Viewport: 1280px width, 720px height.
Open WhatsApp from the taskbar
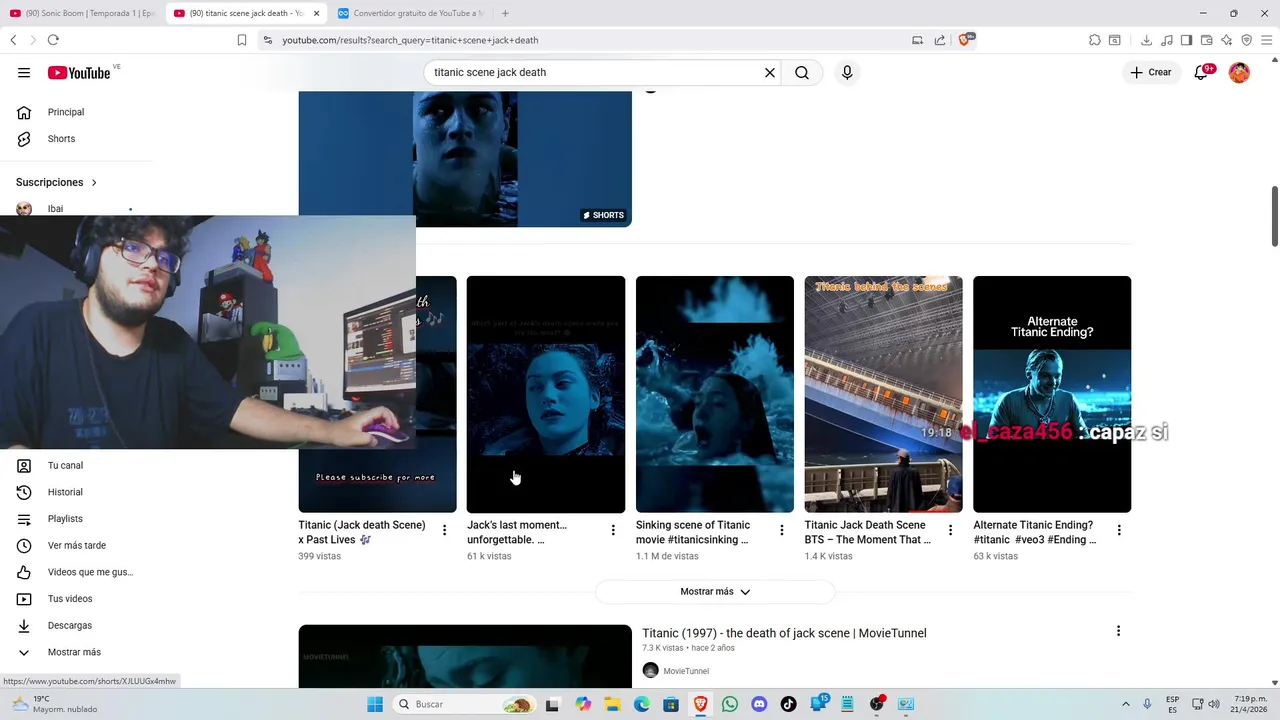(730, 704)
